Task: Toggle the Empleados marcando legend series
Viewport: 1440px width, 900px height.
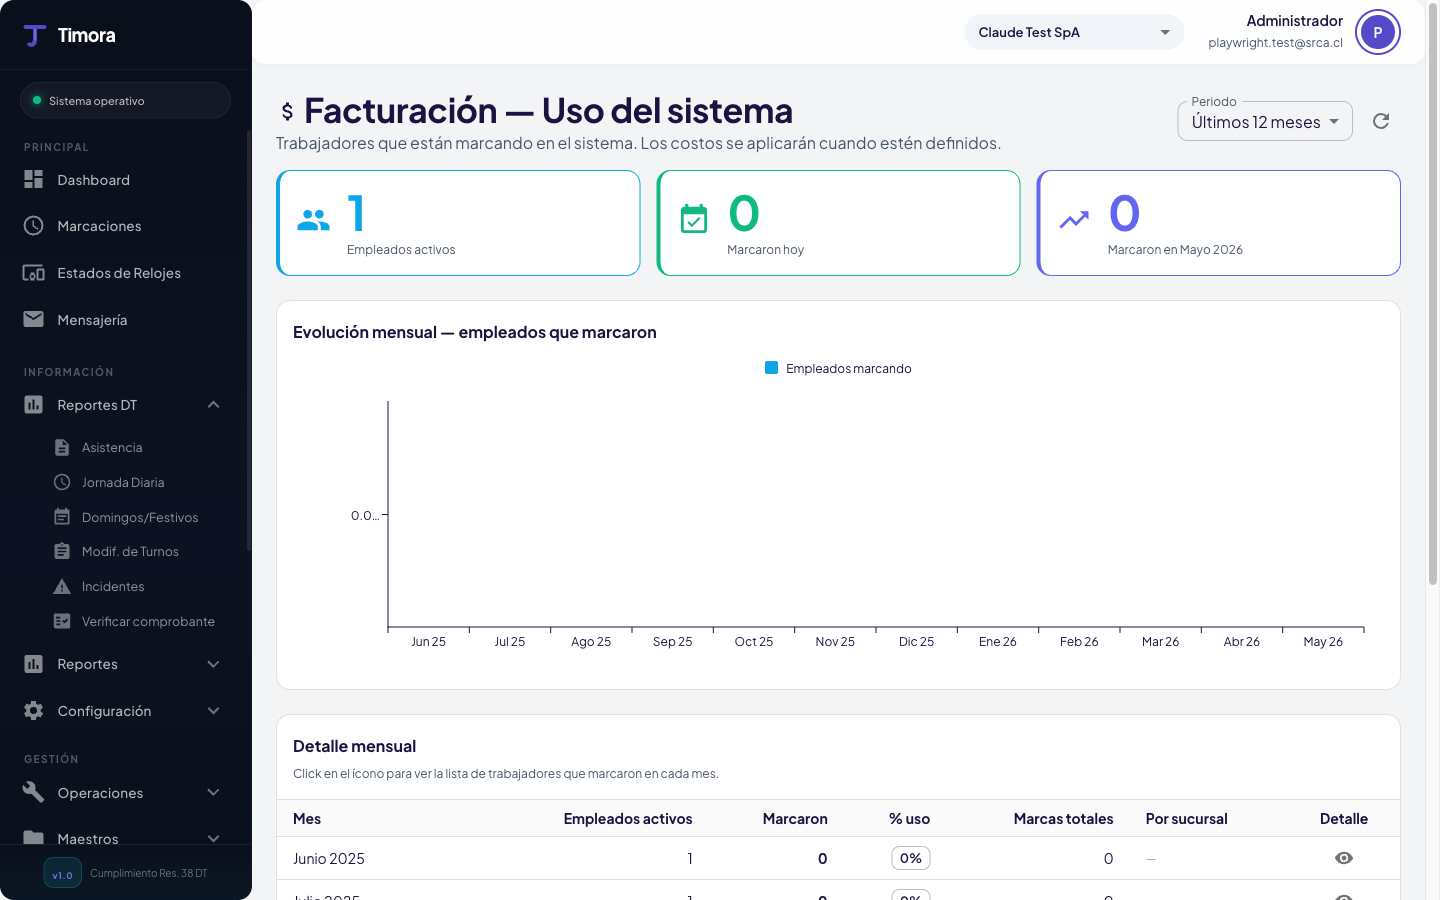Action: [838, 368]
